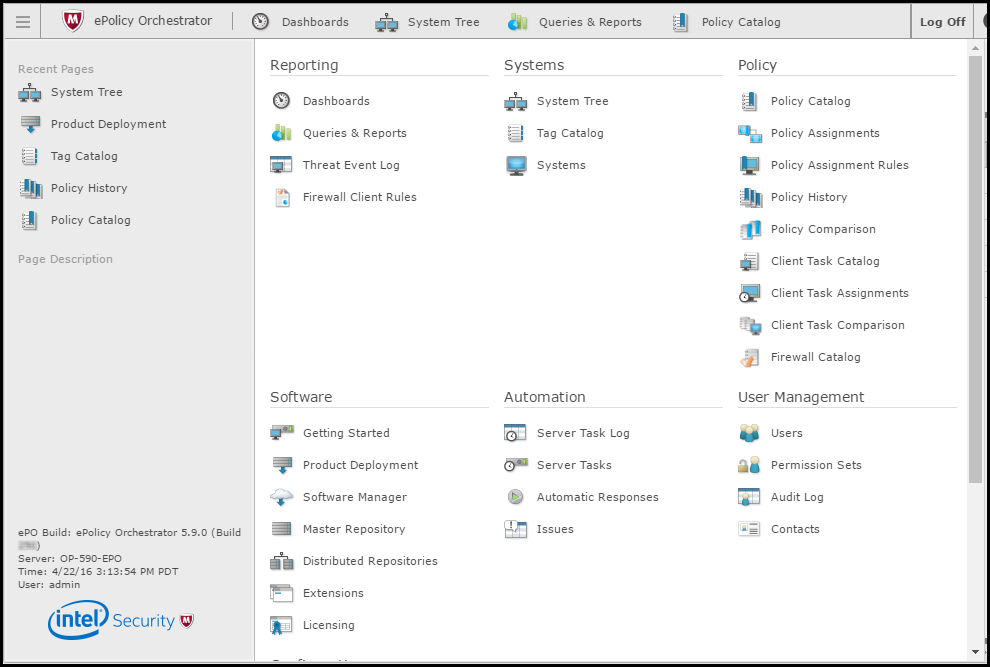Click the Policy Assignment Rules icon
This screenshot has width=990, height=667.
(x=749, y=165)
